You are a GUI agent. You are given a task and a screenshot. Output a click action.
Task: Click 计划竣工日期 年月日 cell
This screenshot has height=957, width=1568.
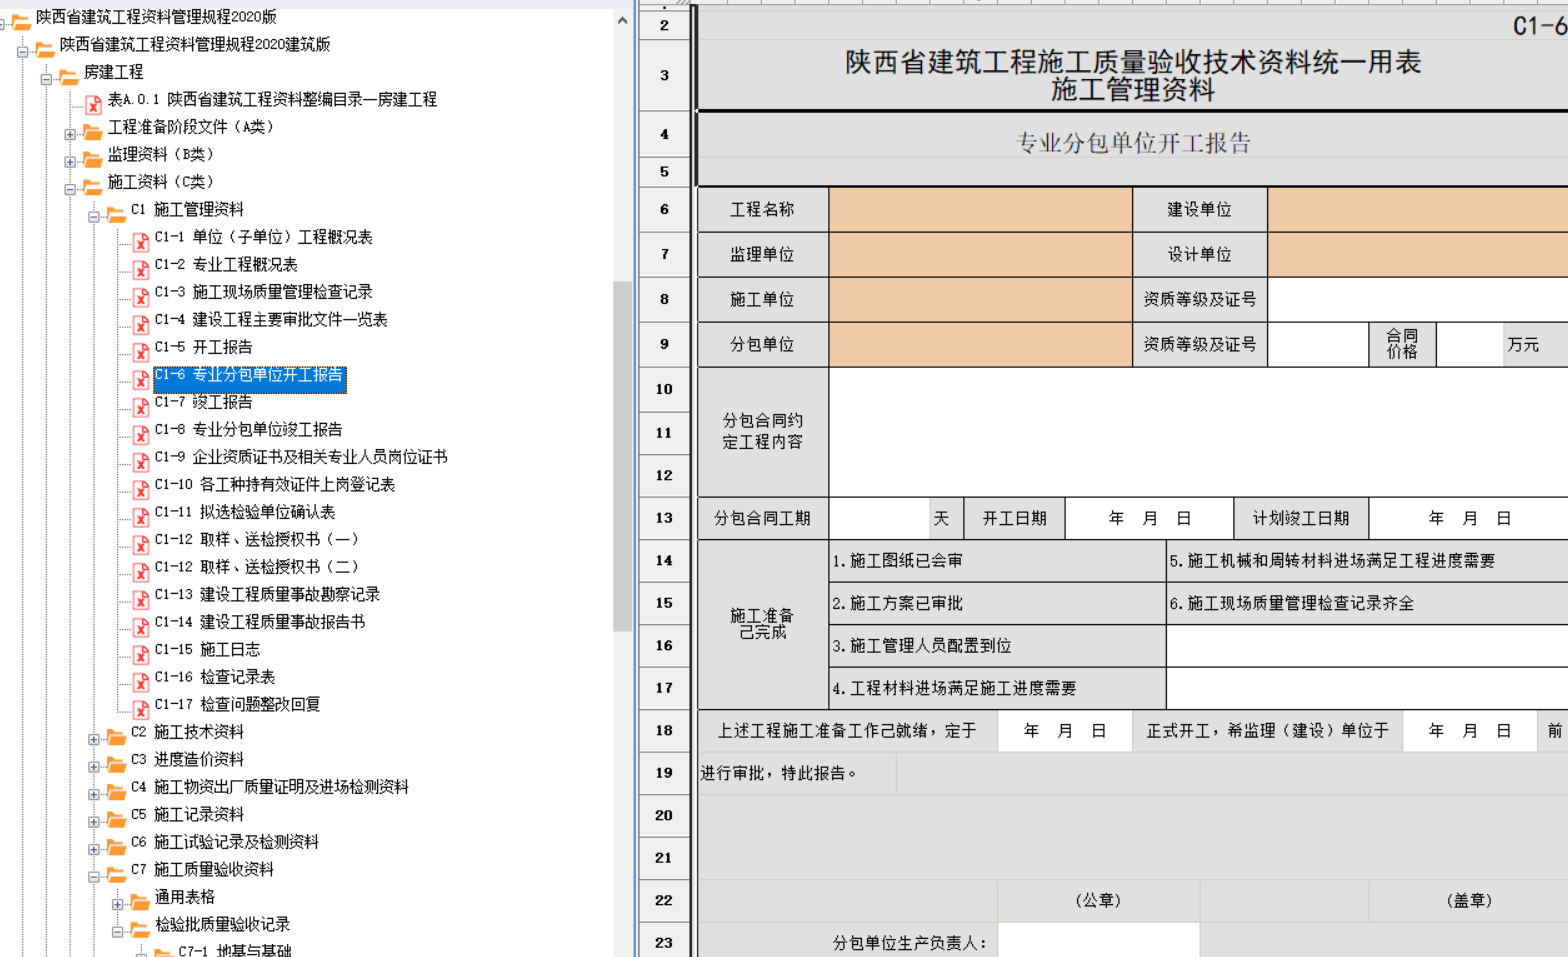pos(1468,518)
